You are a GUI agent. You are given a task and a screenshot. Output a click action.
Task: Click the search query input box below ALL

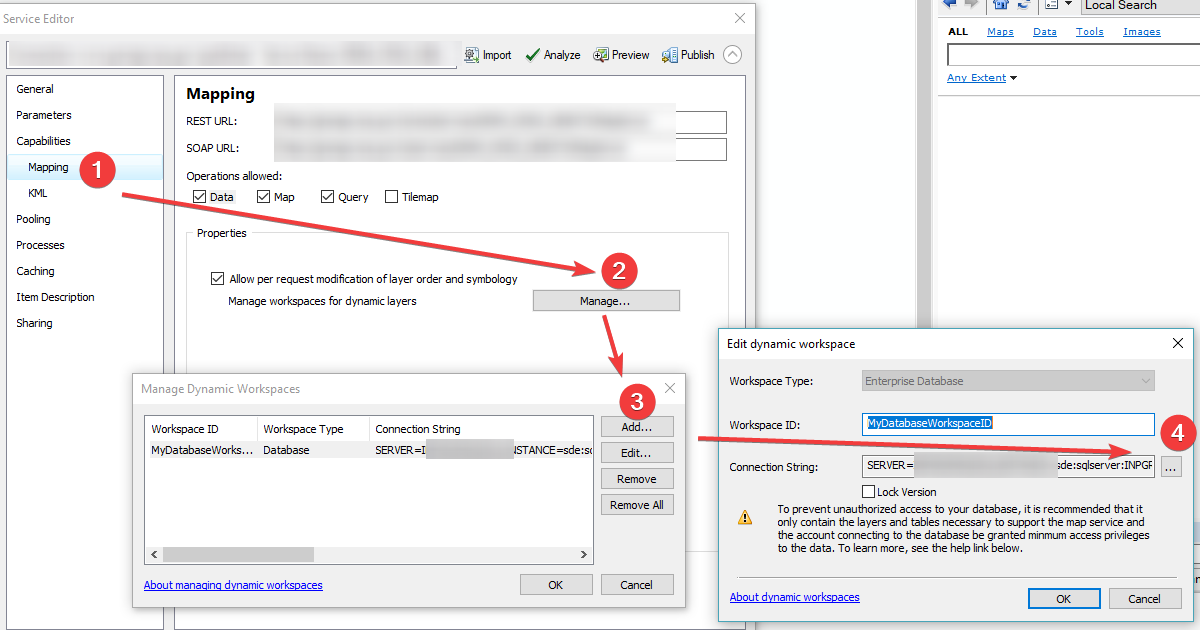coord(1073,55)
